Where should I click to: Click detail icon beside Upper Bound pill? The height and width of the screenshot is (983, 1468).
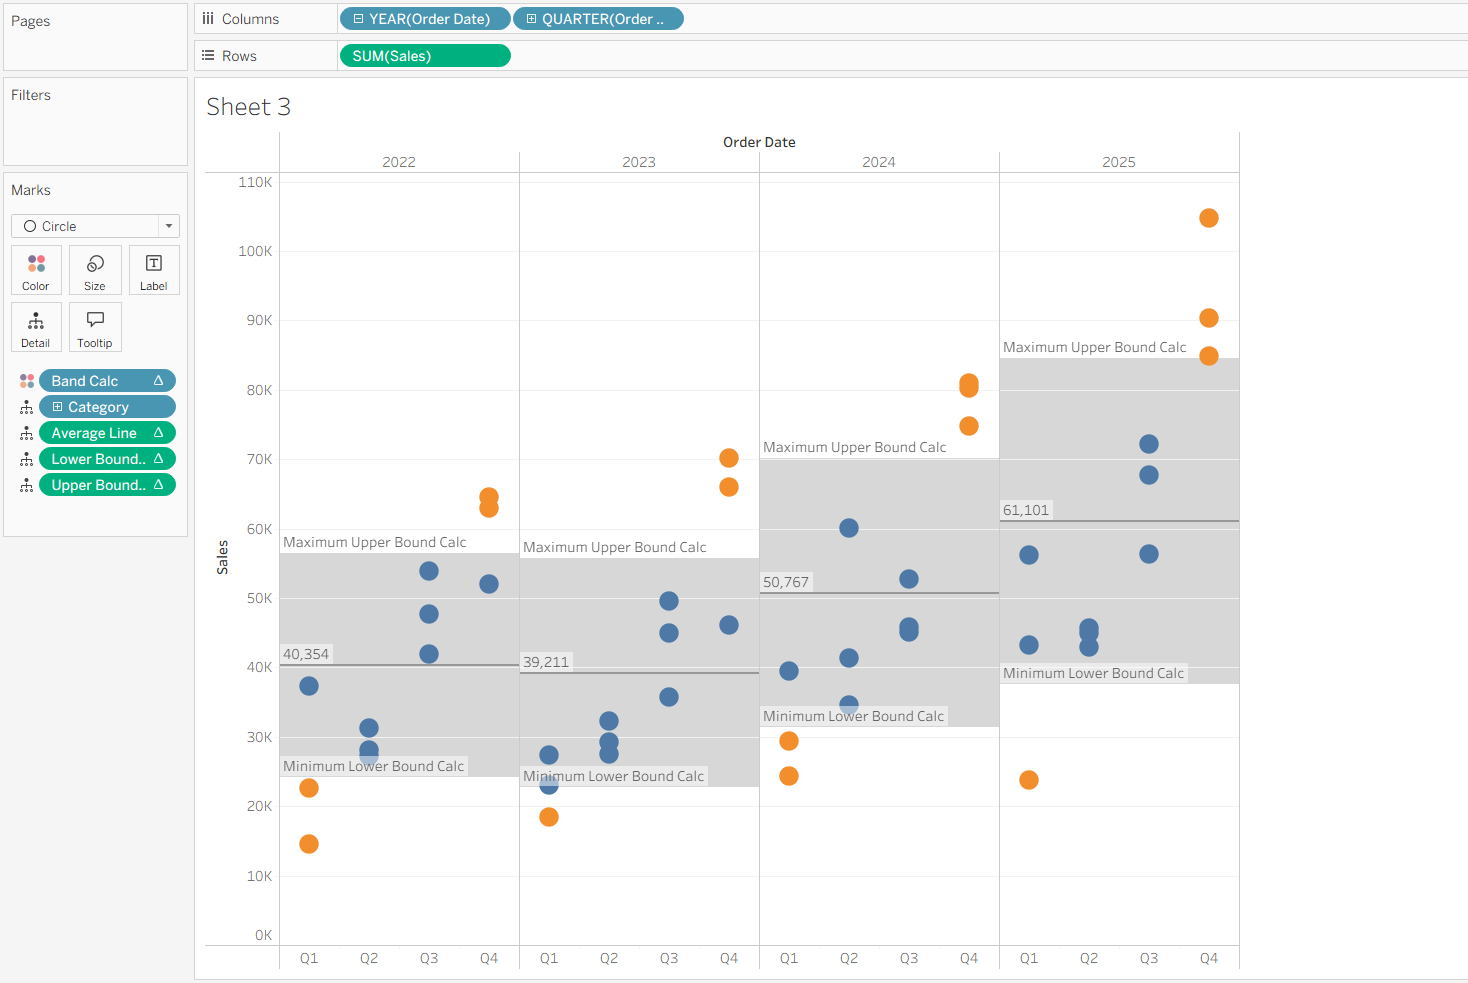coord(27,485)
